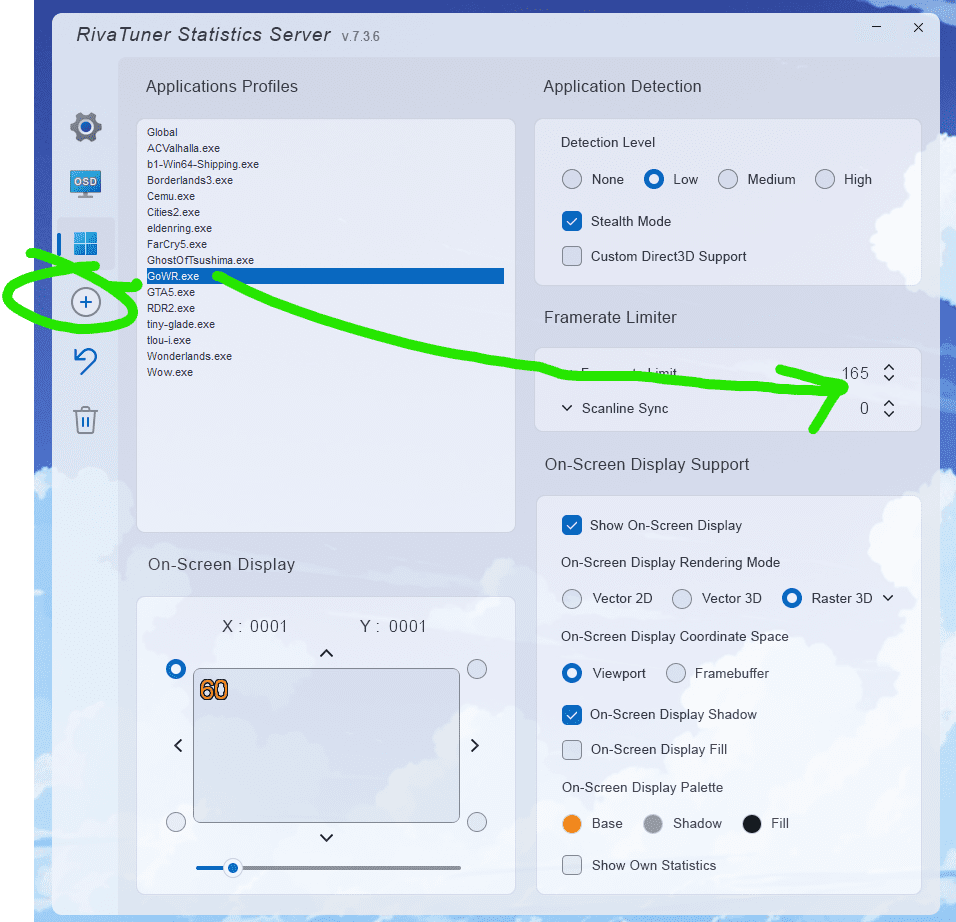
Task: Select the highlighted GoWR.exe profile
Action: (325, 276)
